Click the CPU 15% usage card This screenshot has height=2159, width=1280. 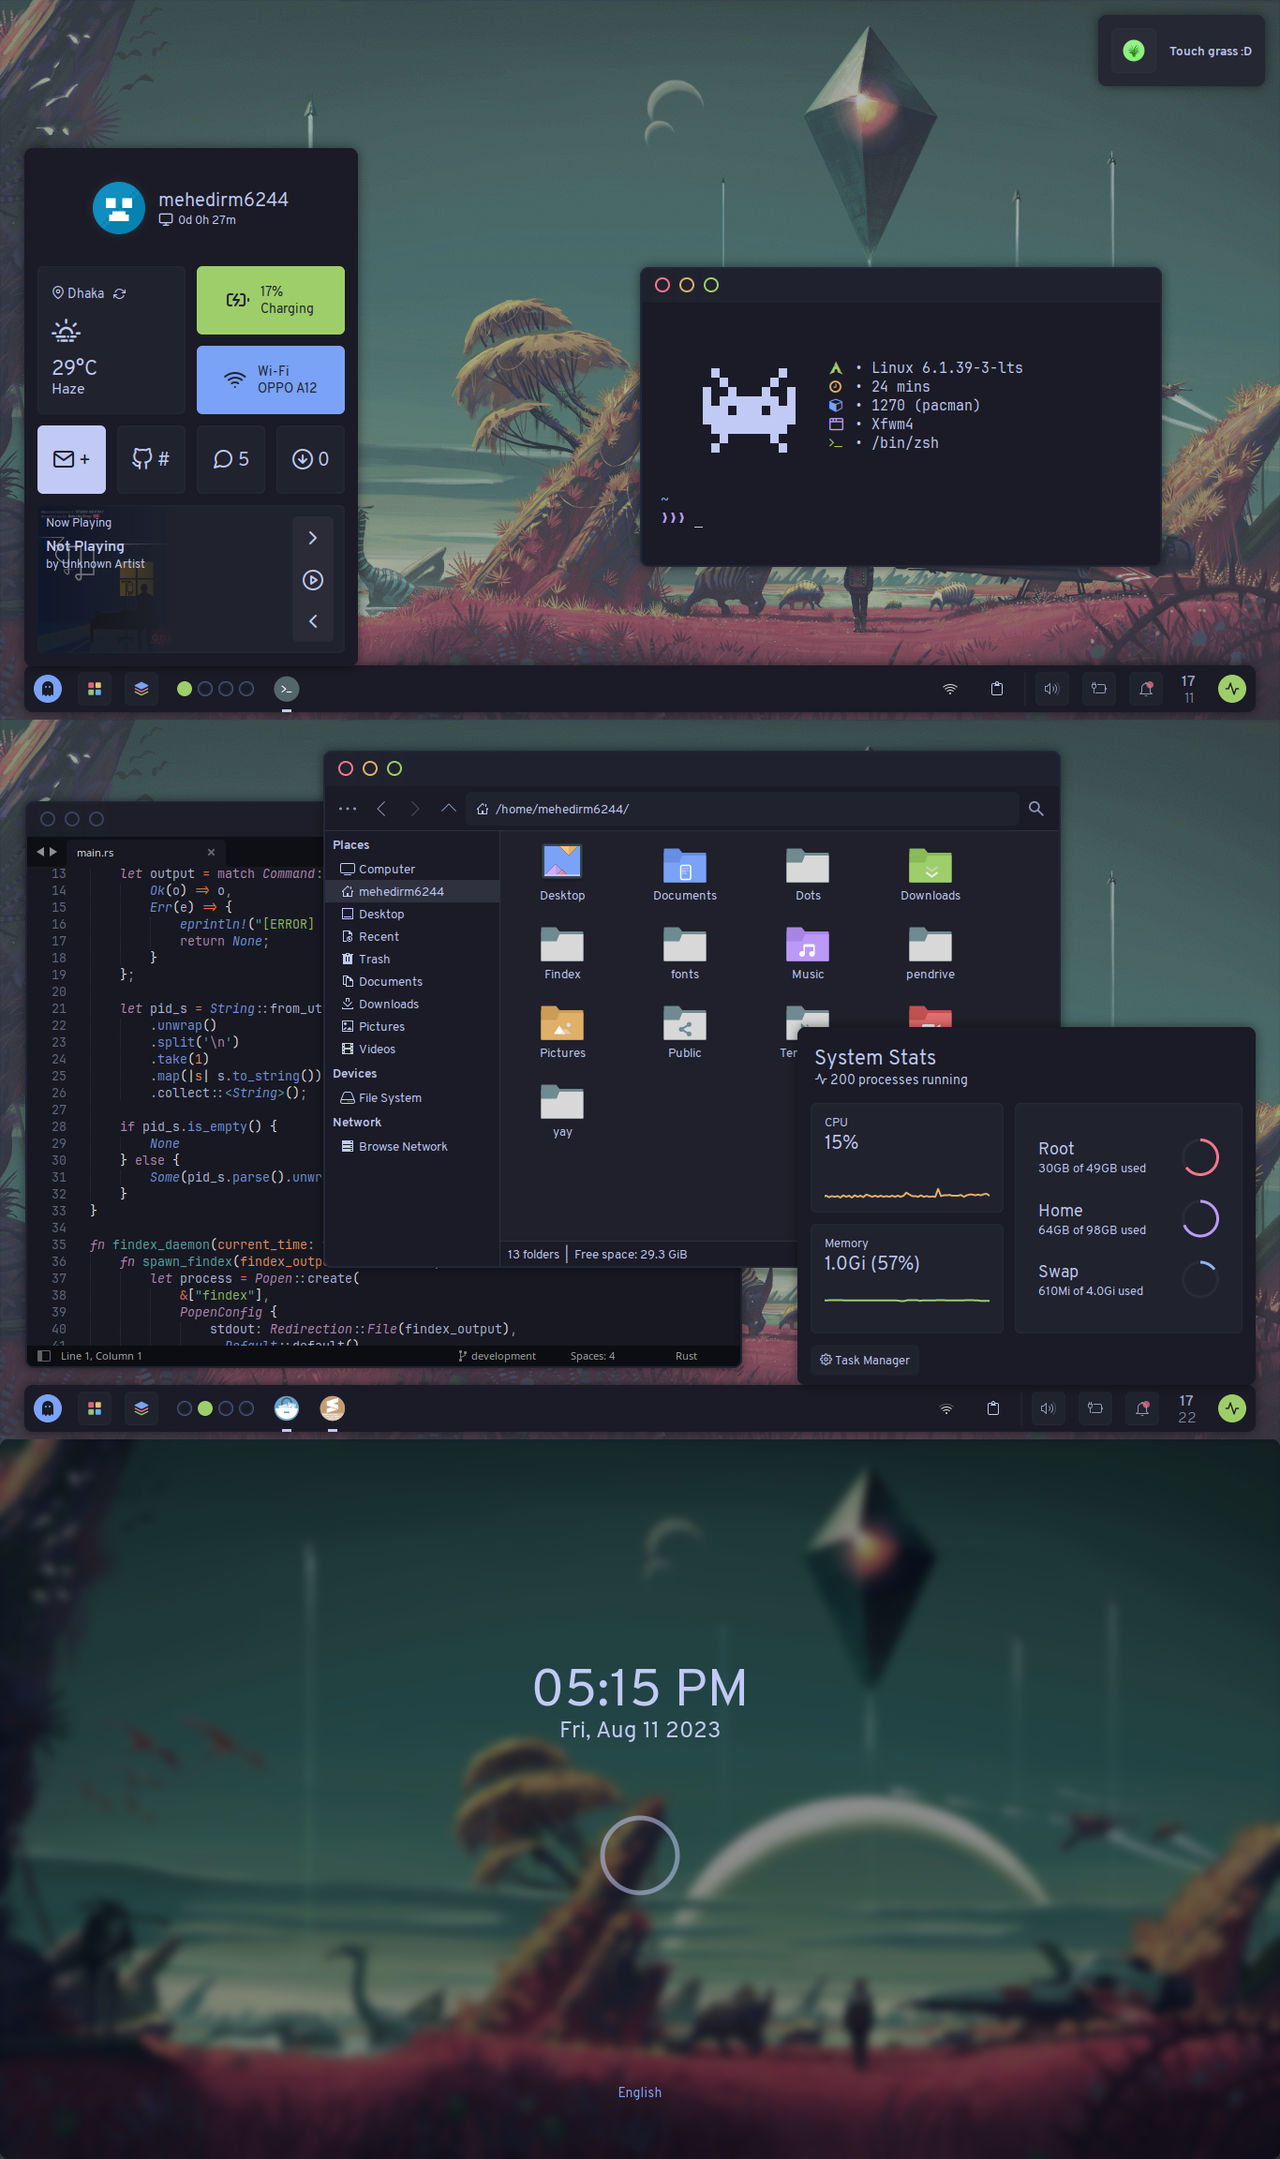(x=907, y=1158)
